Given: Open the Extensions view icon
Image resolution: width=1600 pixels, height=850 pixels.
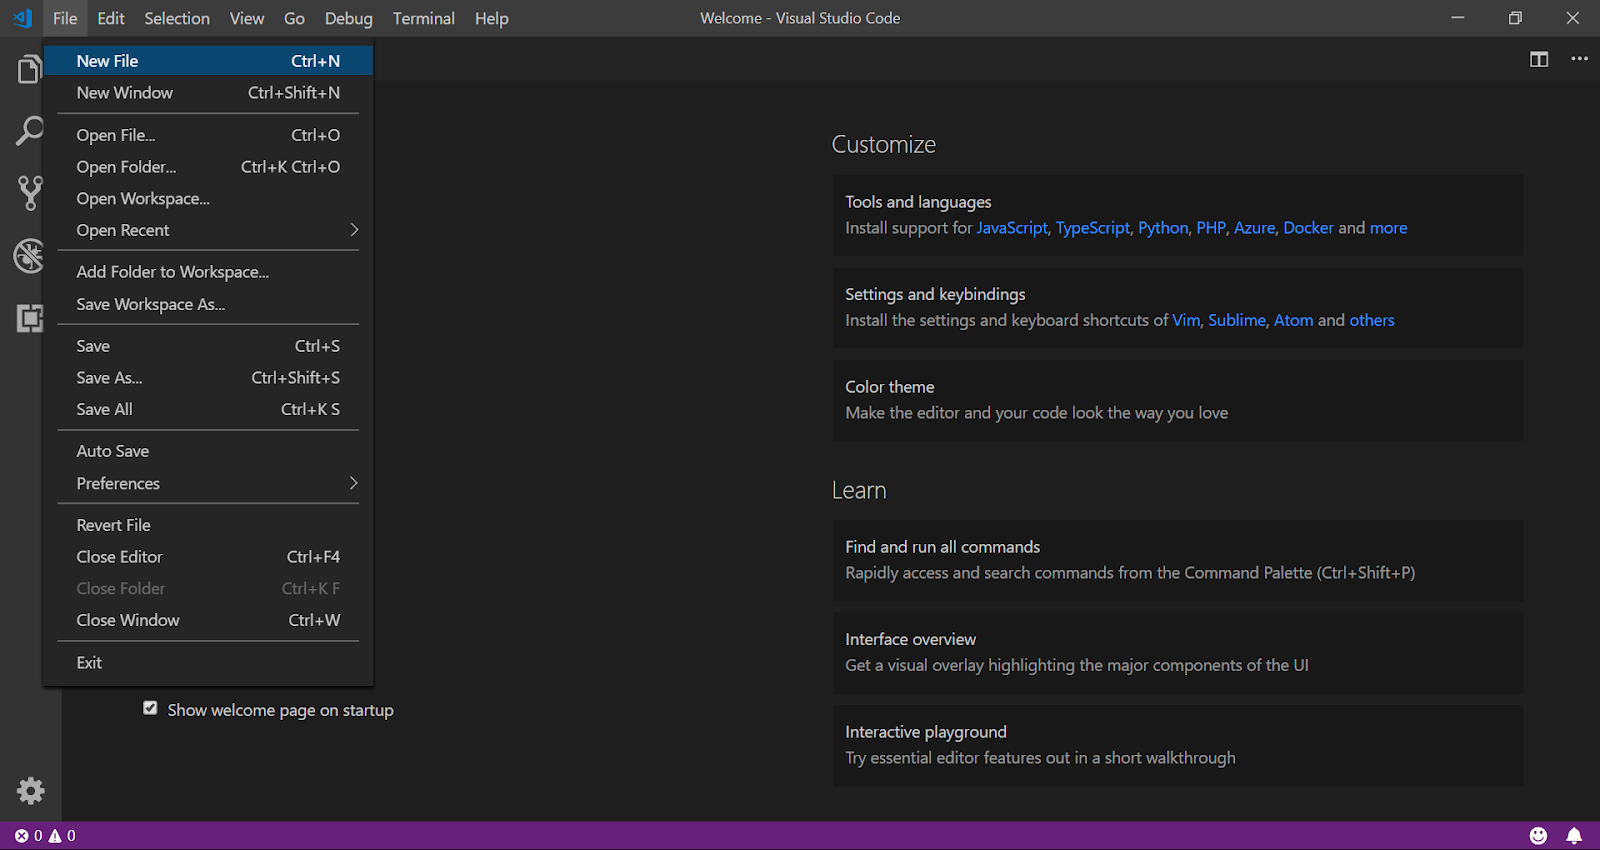Looking at the screenshot, I should (x=29, y=318).
